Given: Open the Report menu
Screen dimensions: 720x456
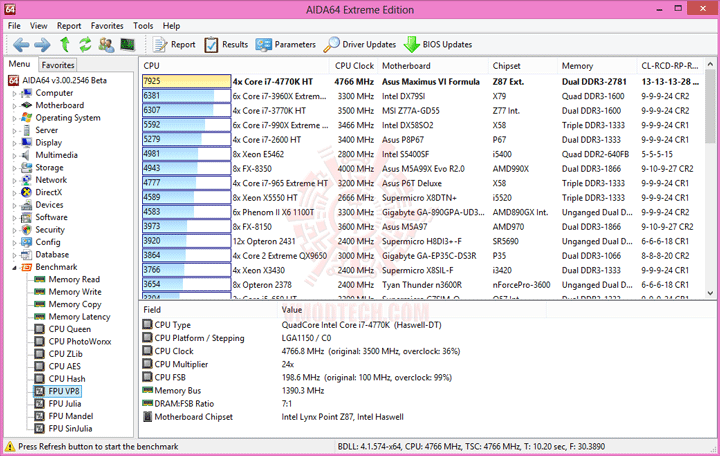Looking at the screenshot, I should click(69, 26).
